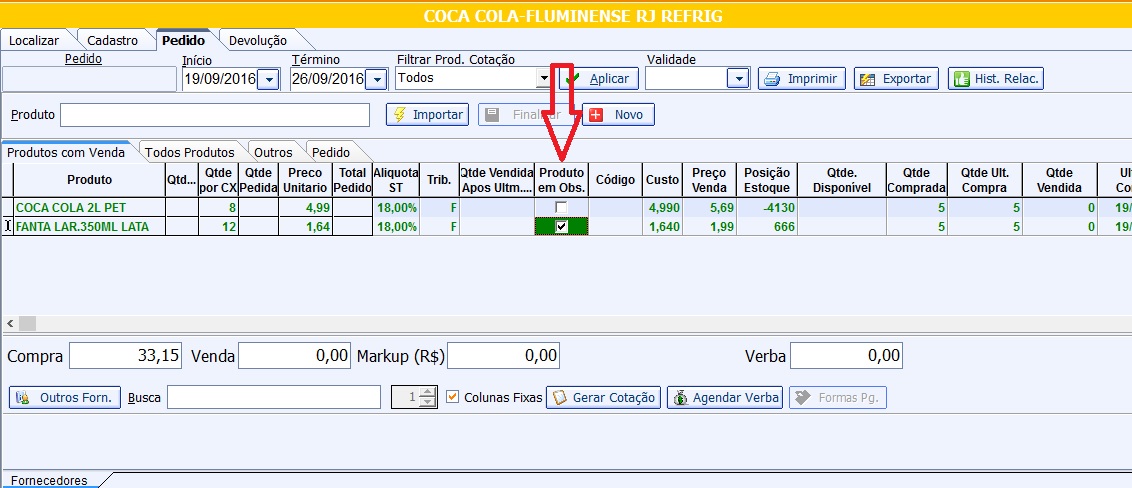
Task: Click the Outros Forn. button
Action: (65, 398)
